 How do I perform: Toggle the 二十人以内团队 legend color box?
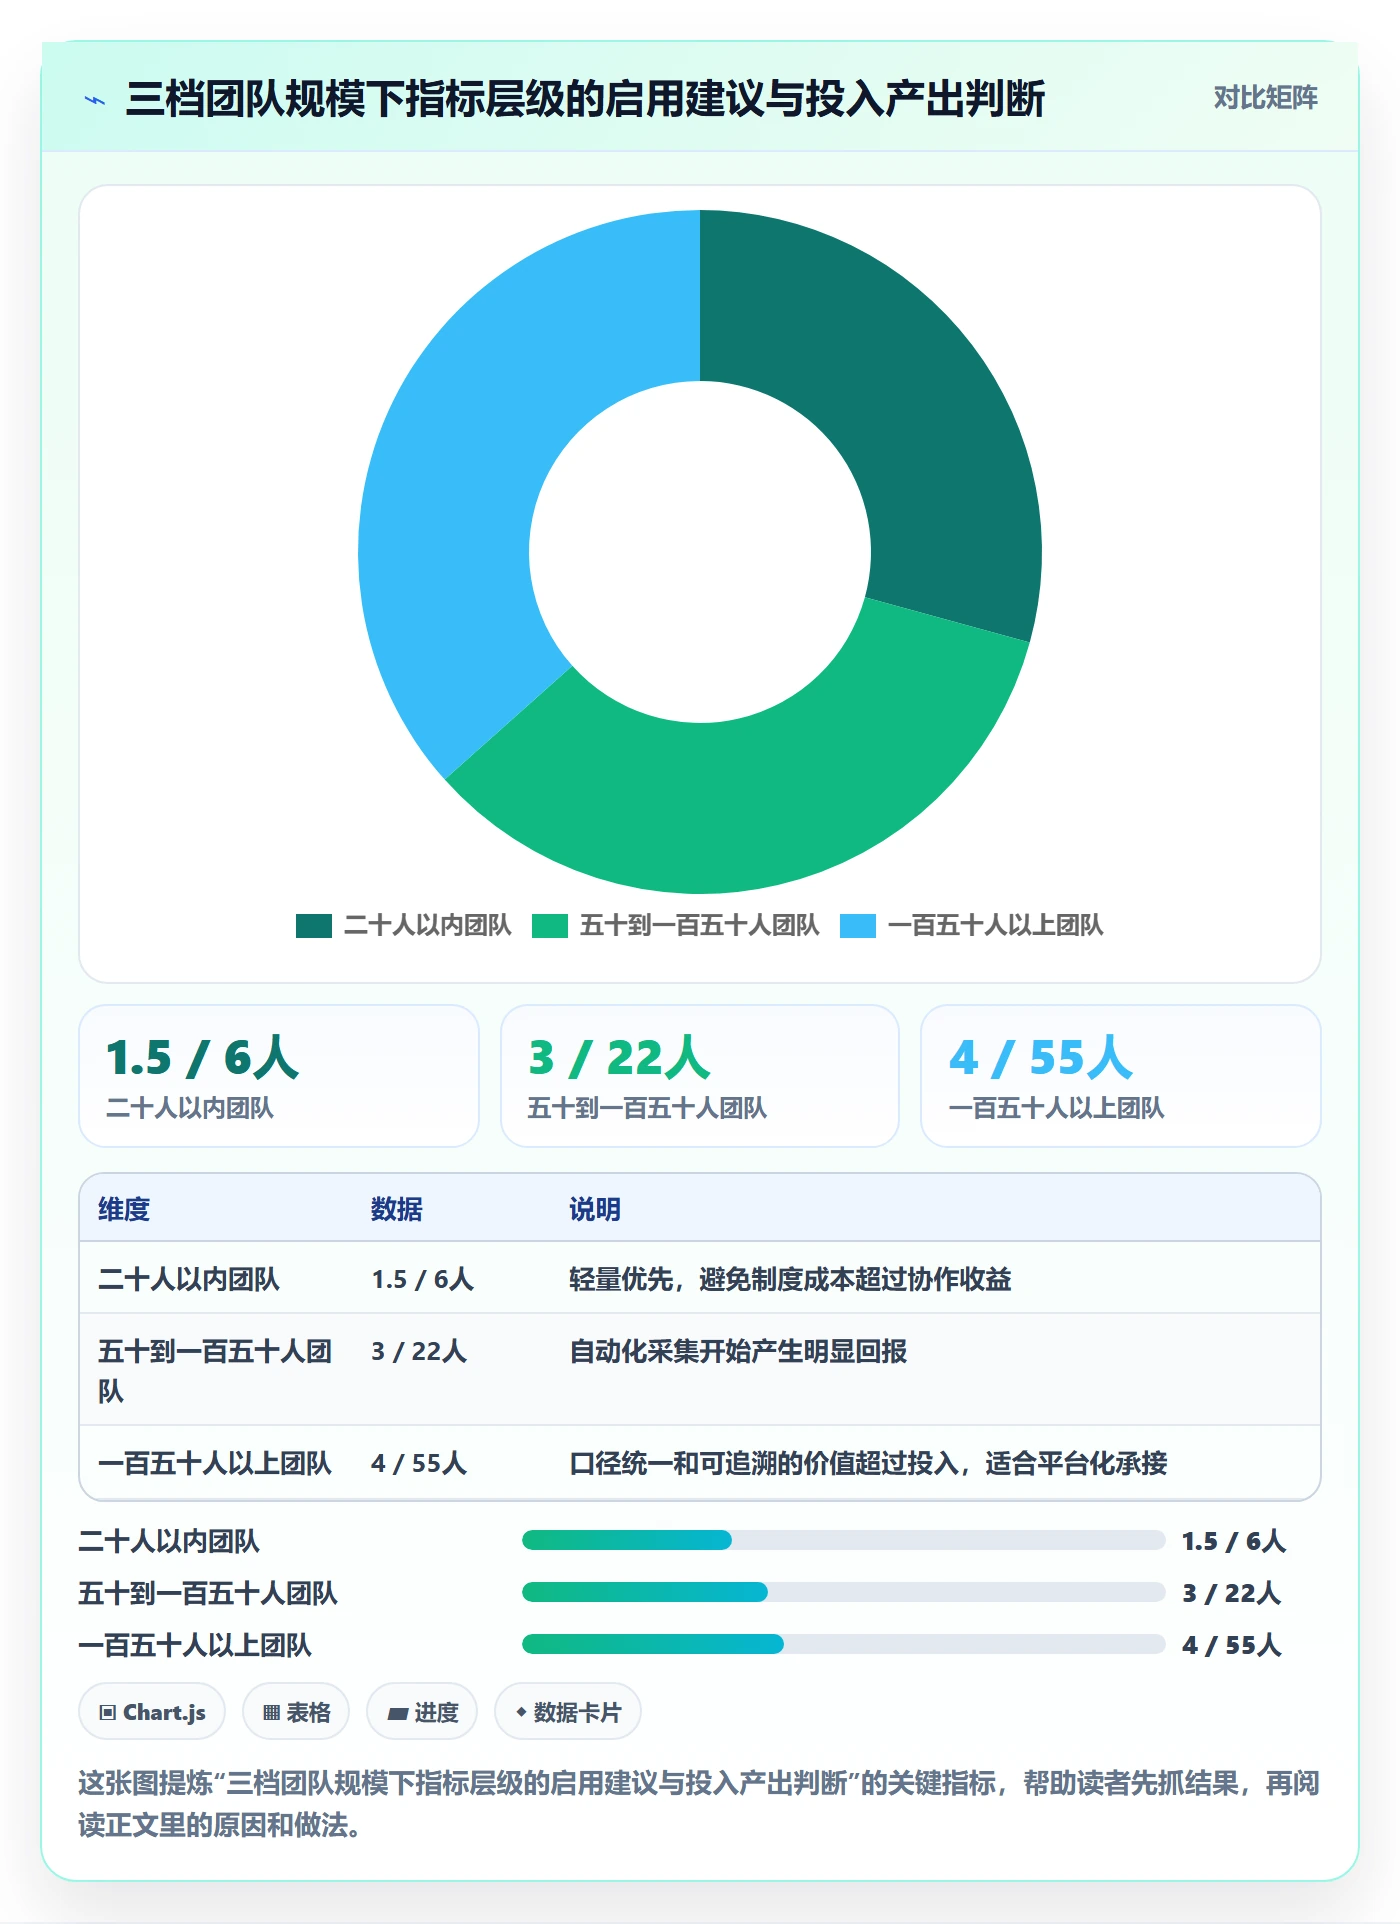coord(313,926)
